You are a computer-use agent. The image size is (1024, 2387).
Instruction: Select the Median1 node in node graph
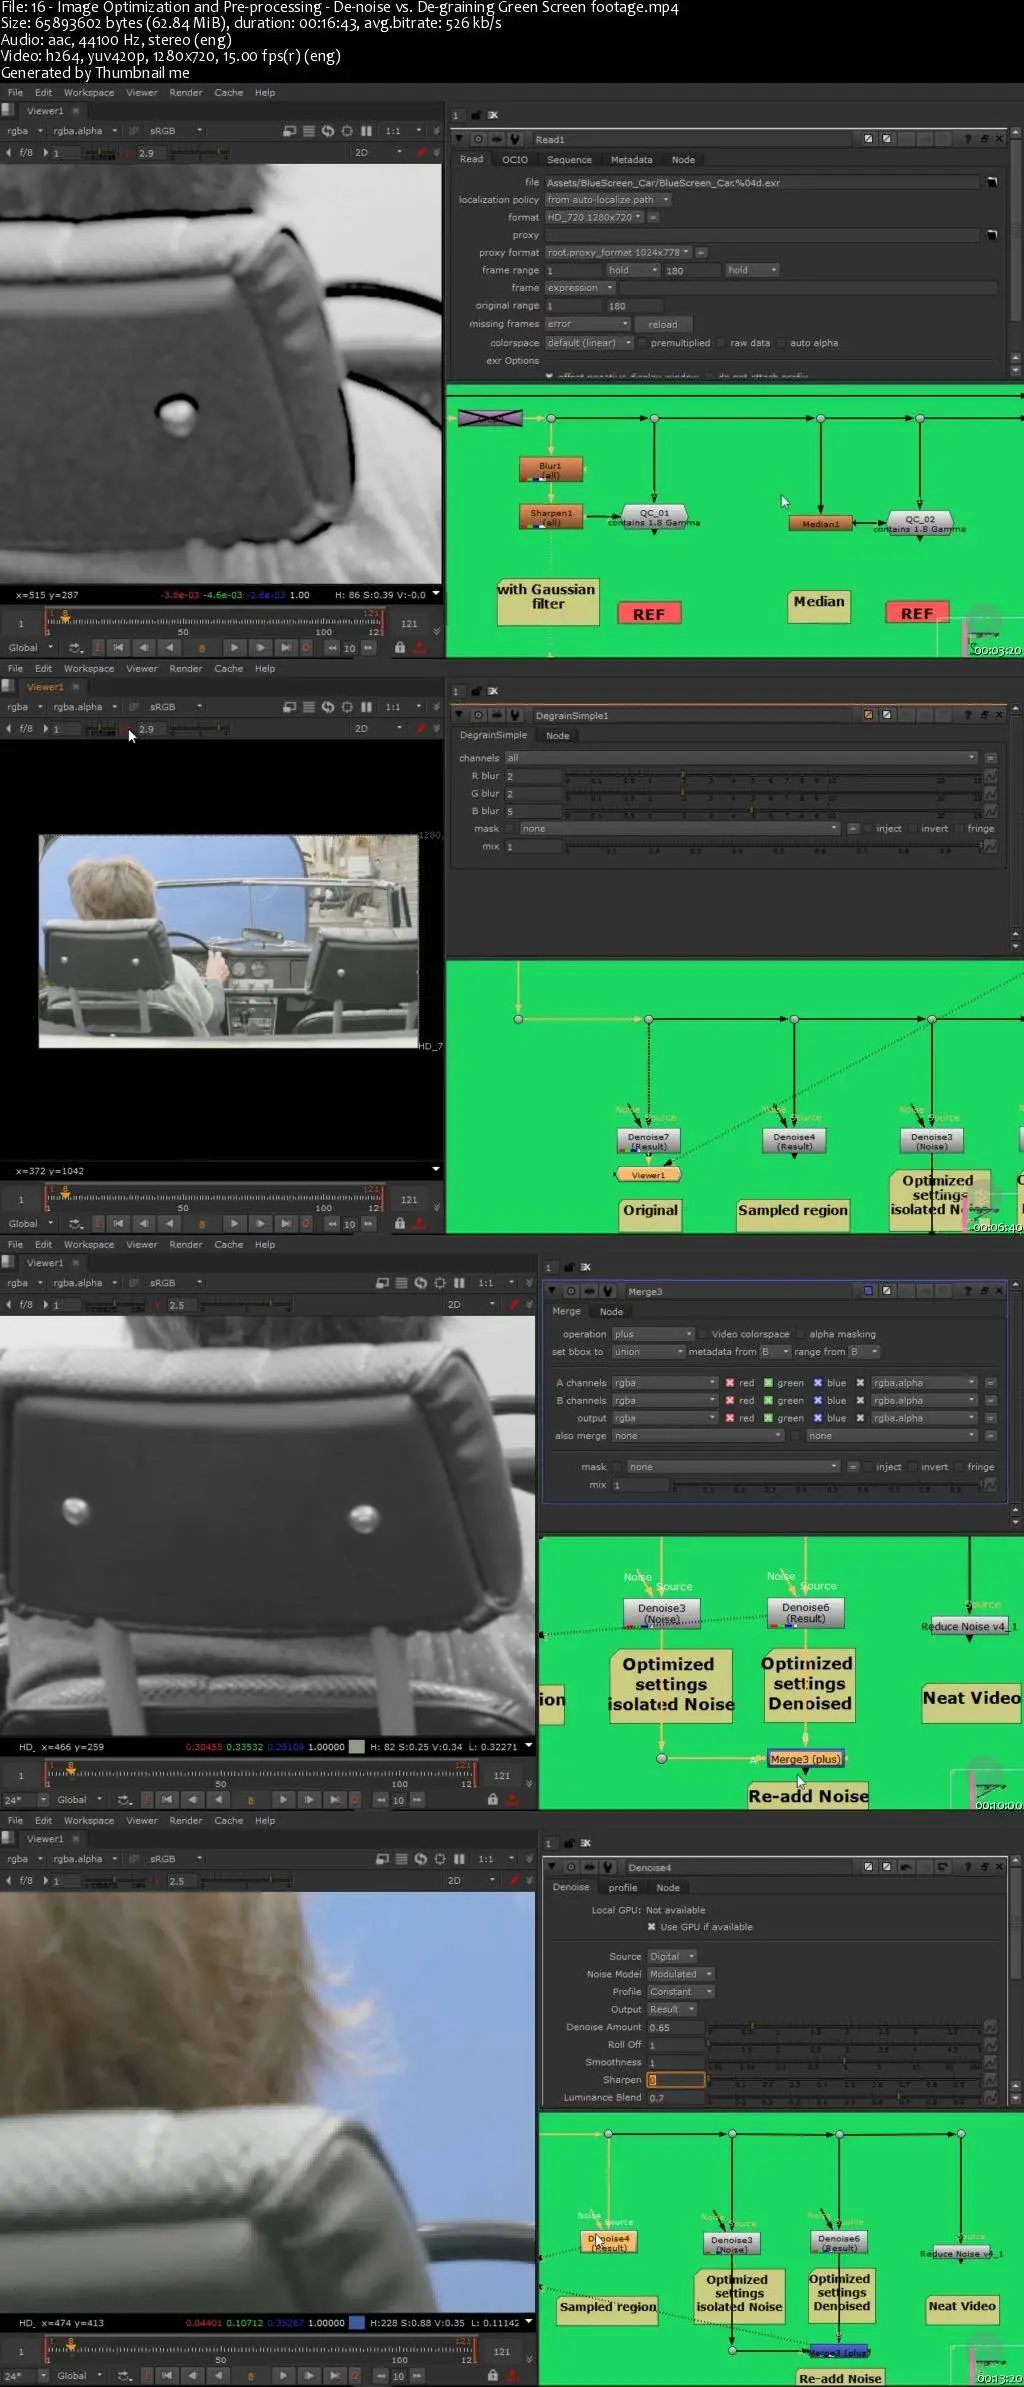coord(820,524)
